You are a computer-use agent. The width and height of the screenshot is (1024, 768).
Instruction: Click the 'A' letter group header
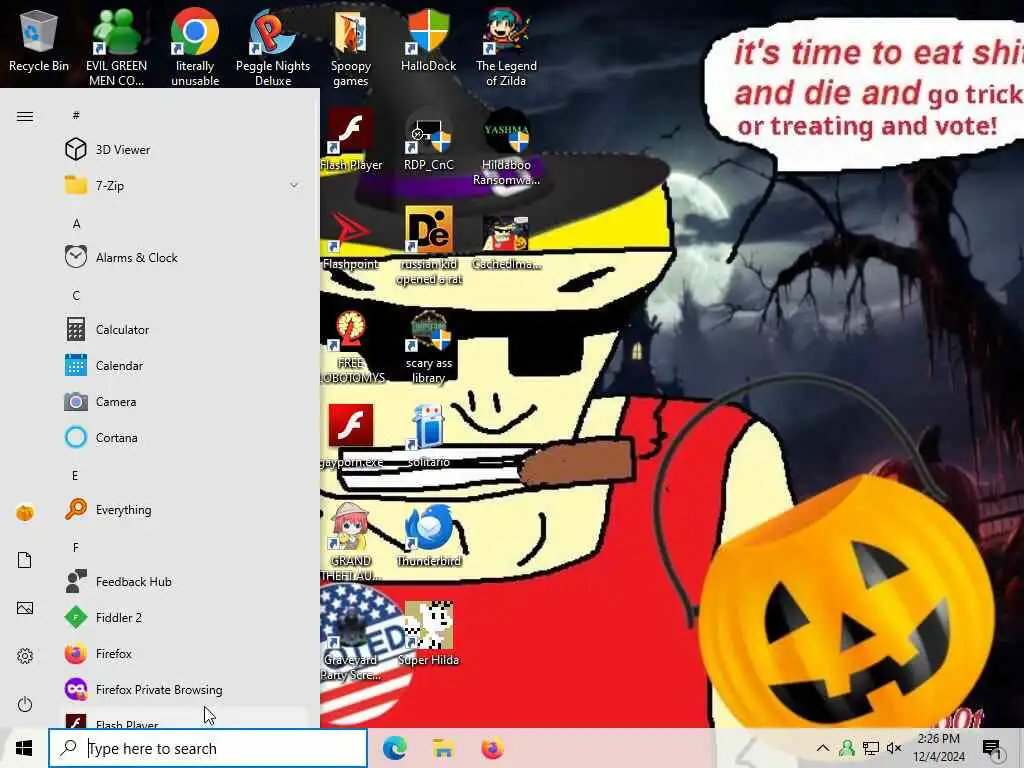point(76,223)
